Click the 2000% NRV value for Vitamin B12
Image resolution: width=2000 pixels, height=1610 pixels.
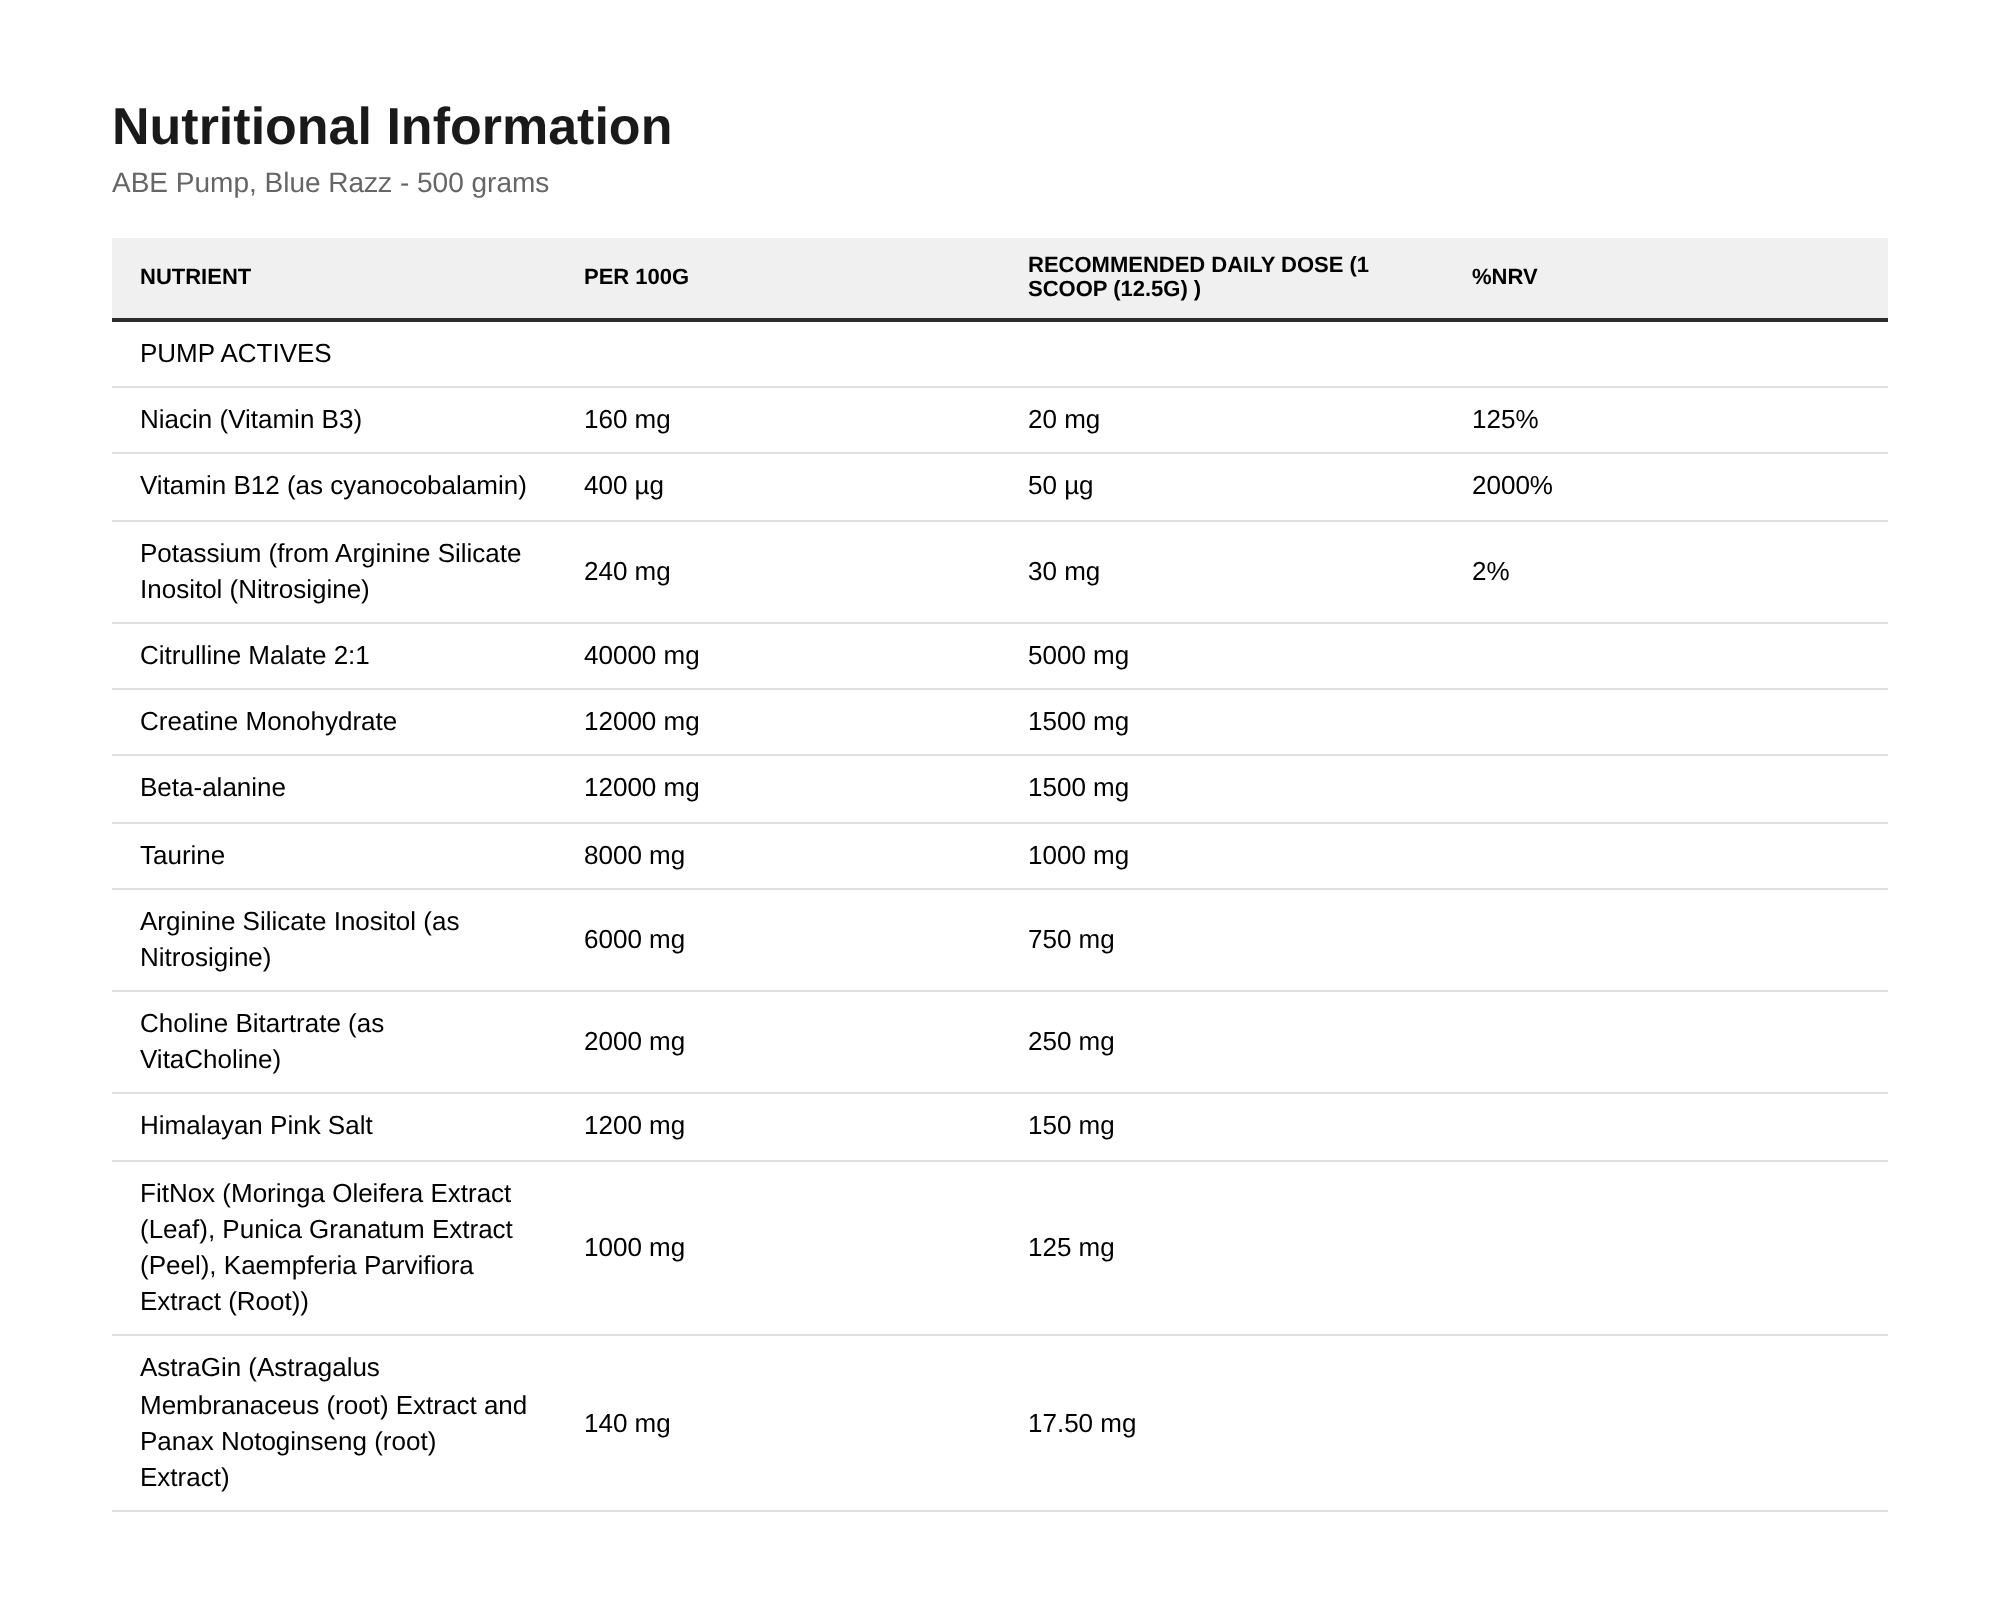(1512, 486)
